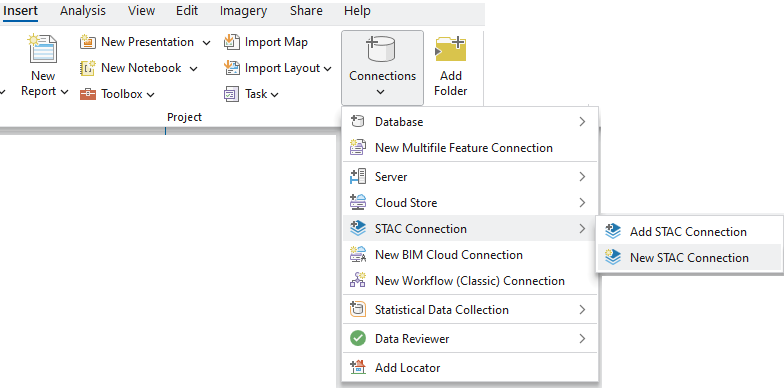Open the Imagery tab
Viewport: 784px width, 388px height.
tap(244, 11)
